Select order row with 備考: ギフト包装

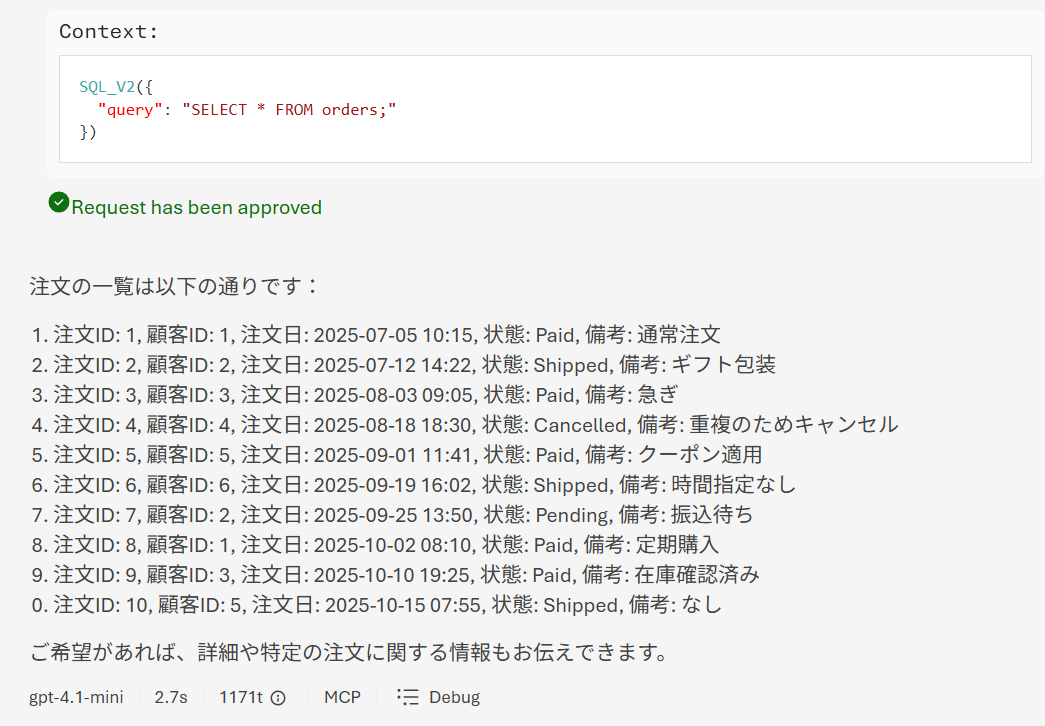pyautogui.click(x=403, y=365)
